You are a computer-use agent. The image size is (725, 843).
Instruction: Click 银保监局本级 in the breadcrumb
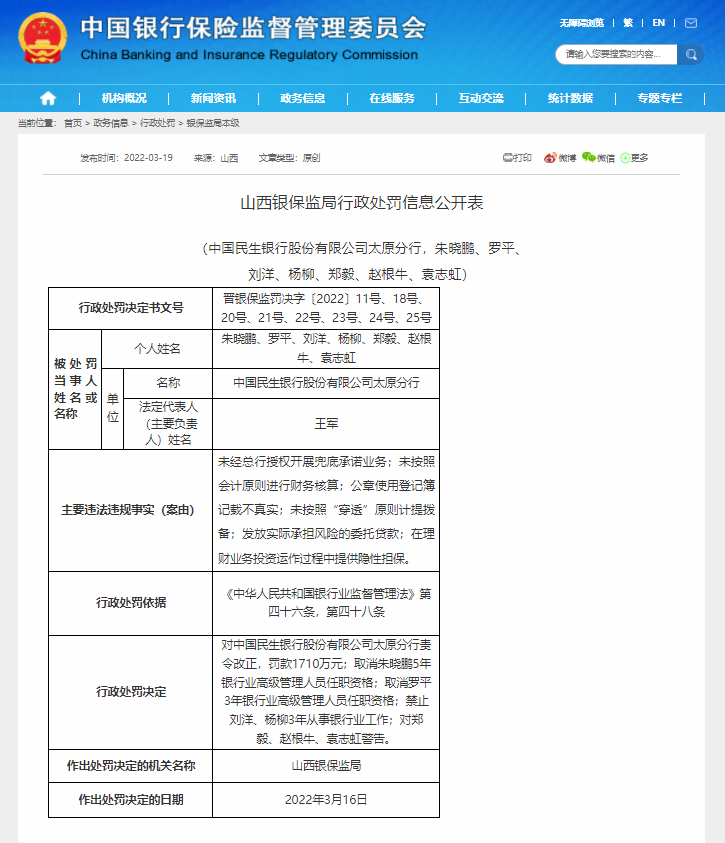pos(213,123)
